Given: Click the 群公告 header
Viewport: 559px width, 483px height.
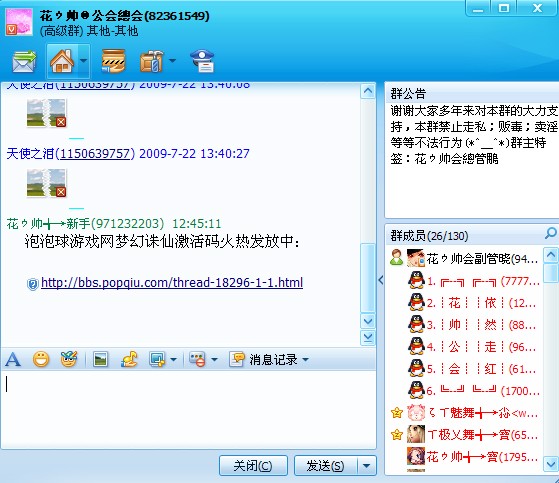Looking at the screenshot, I should 408,94.
